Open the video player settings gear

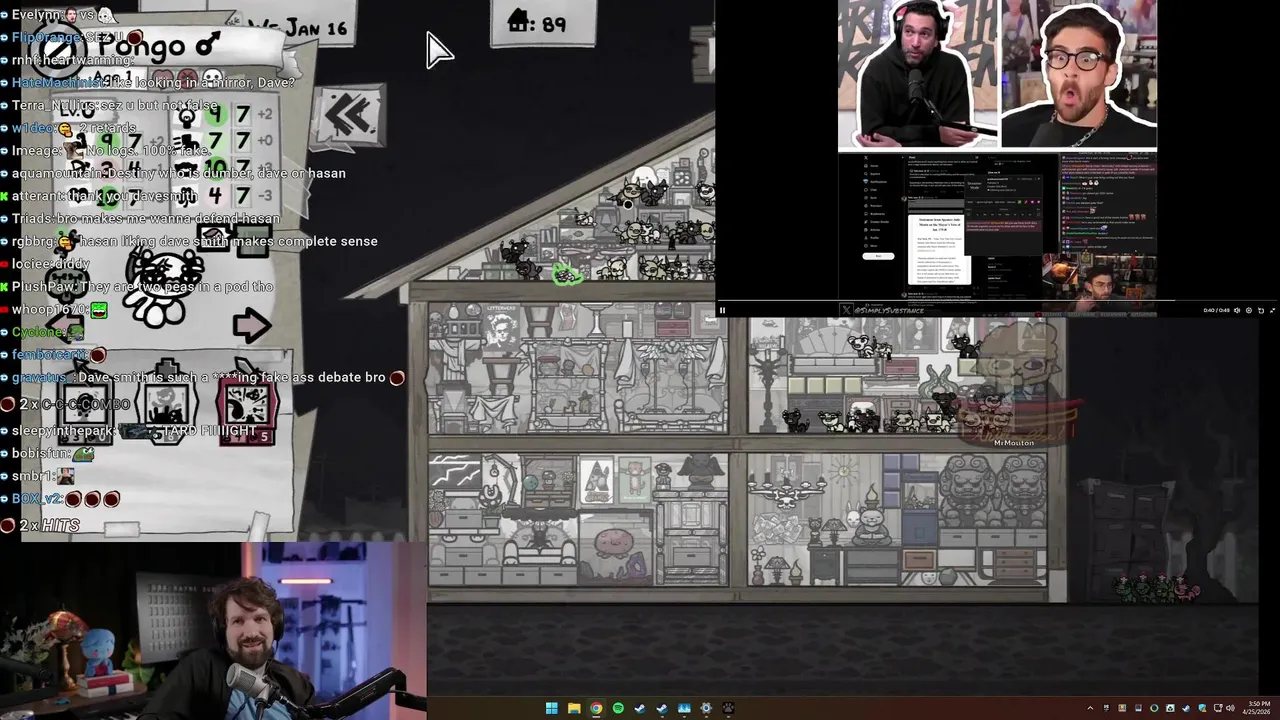1249,310
